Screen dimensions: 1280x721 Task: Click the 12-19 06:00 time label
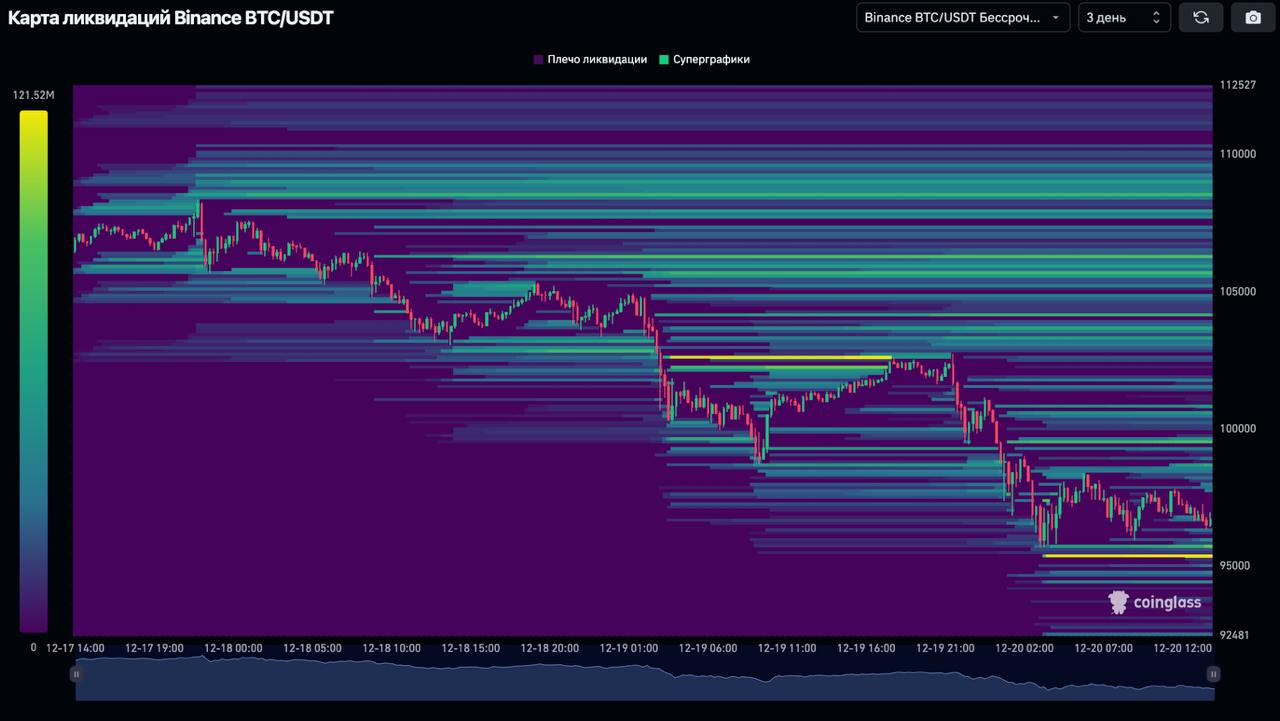pyautogui.click(x=708, y=648)
